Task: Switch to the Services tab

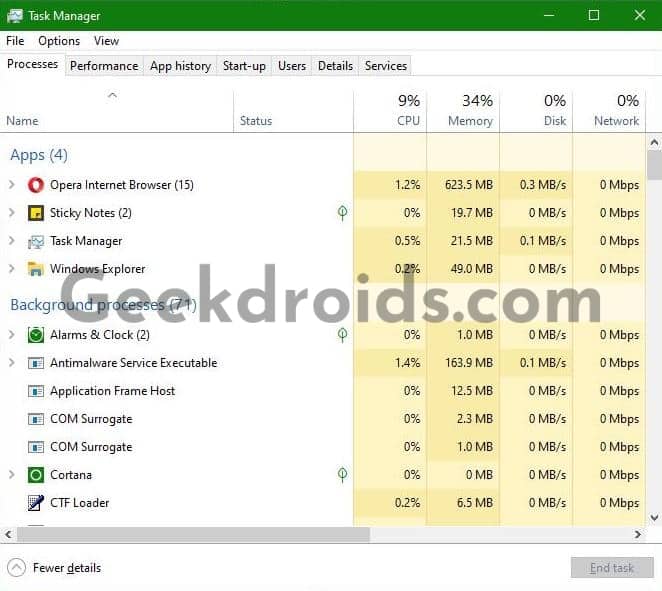Action: pyautogui.click(x=385, y=66)
